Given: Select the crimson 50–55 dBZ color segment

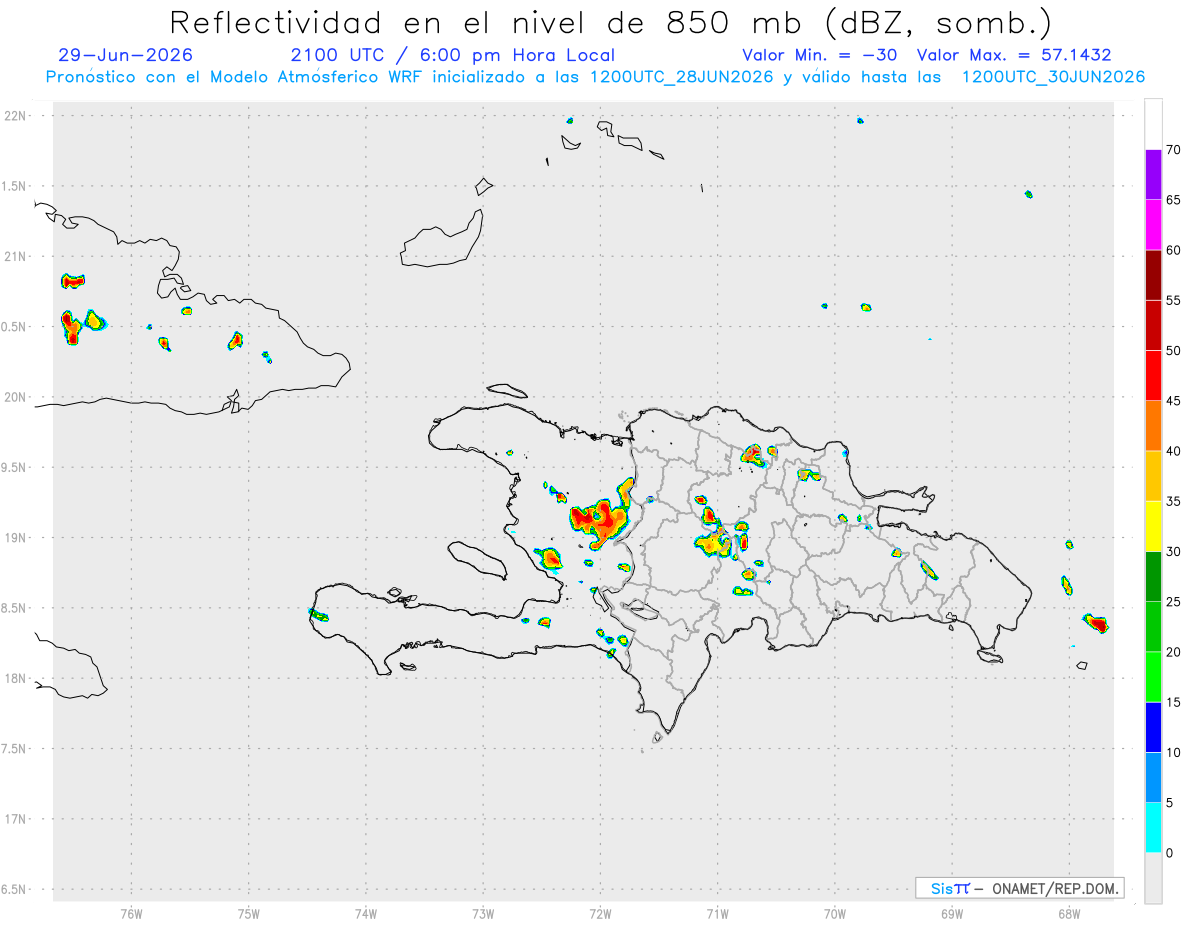Looking at the screenshot, I should [1153, 326].
